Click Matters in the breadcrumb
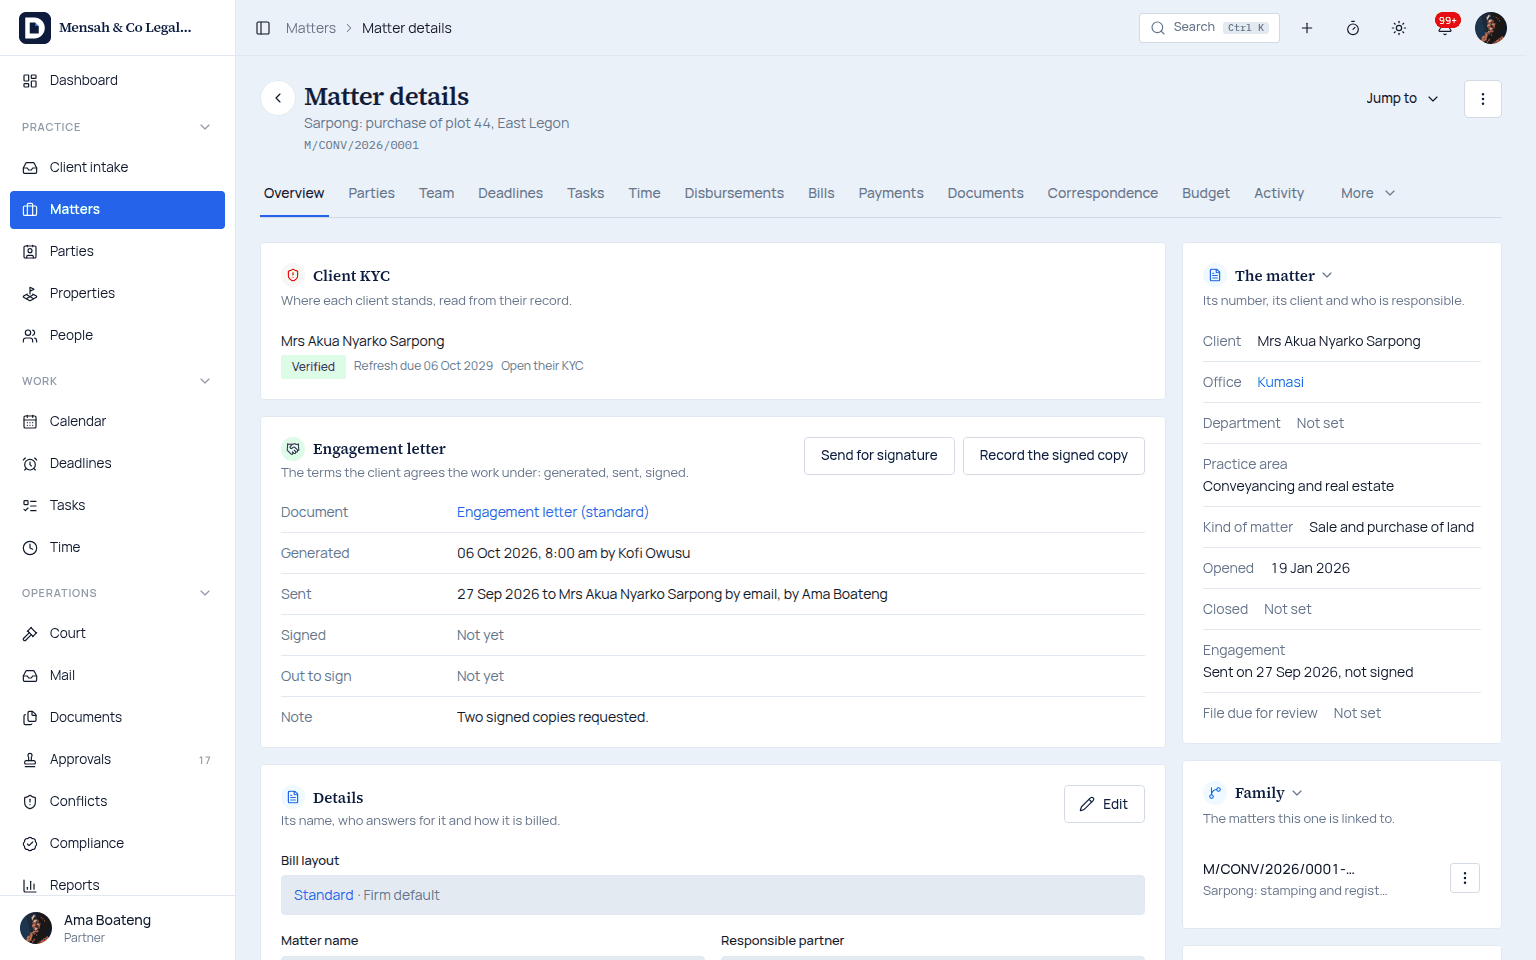The image size is (1536, 960). [311, 28]
